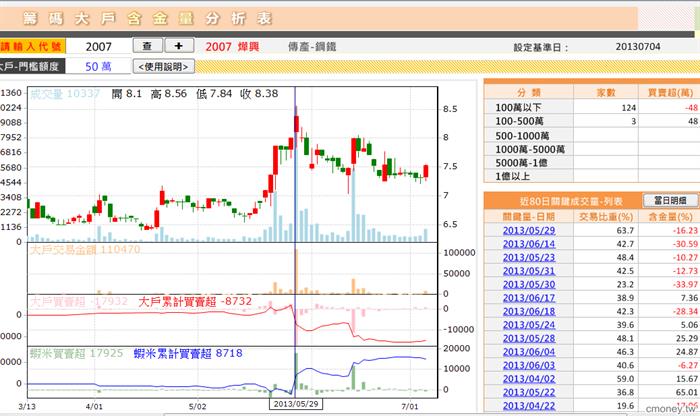Open the 2013/05/23 date link
Screen dimensions: 700x416
click(529, 258)
